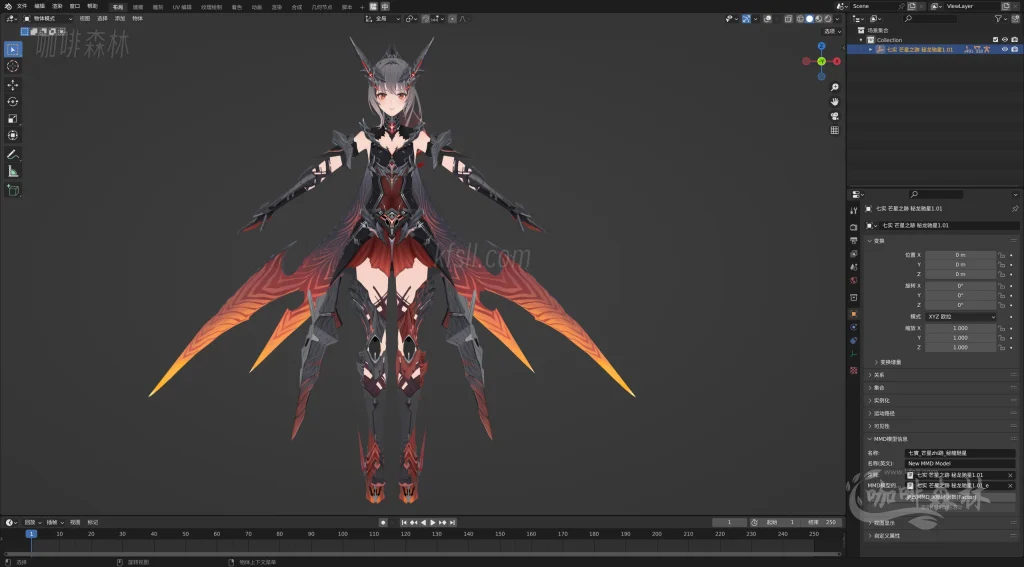Activate the Add Cube tool
Screen dimensions: 1024x567
pos(12,190)
